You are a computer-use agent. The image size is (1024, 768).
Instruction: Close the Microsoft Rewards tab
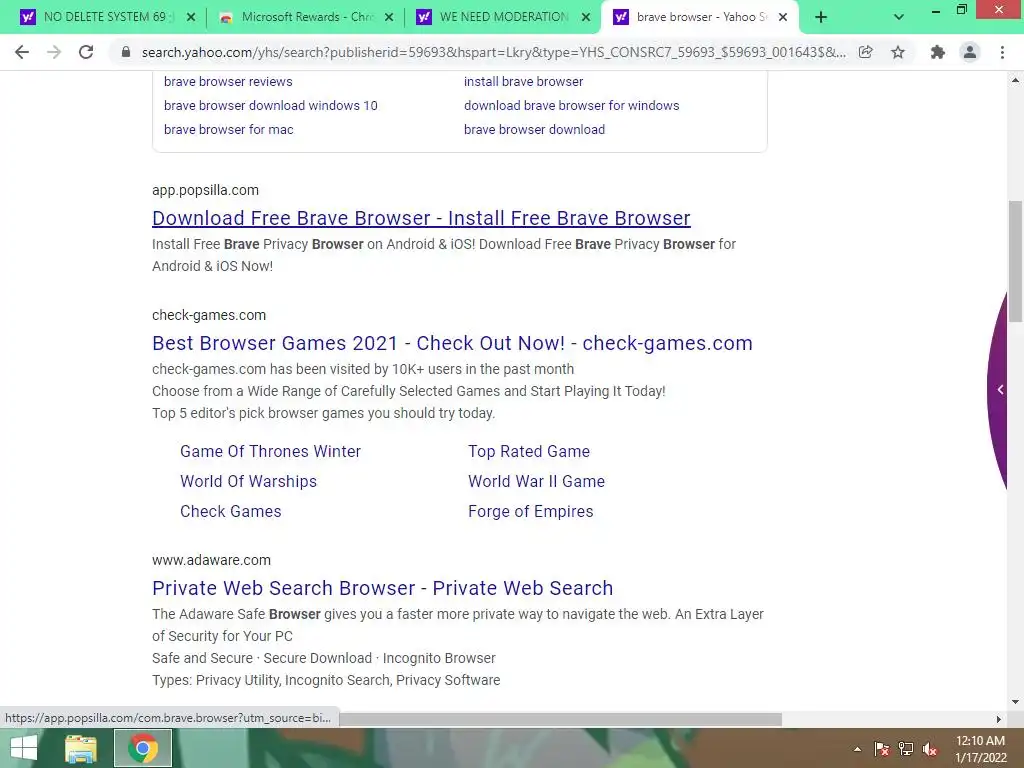click(x=389, y=18)
